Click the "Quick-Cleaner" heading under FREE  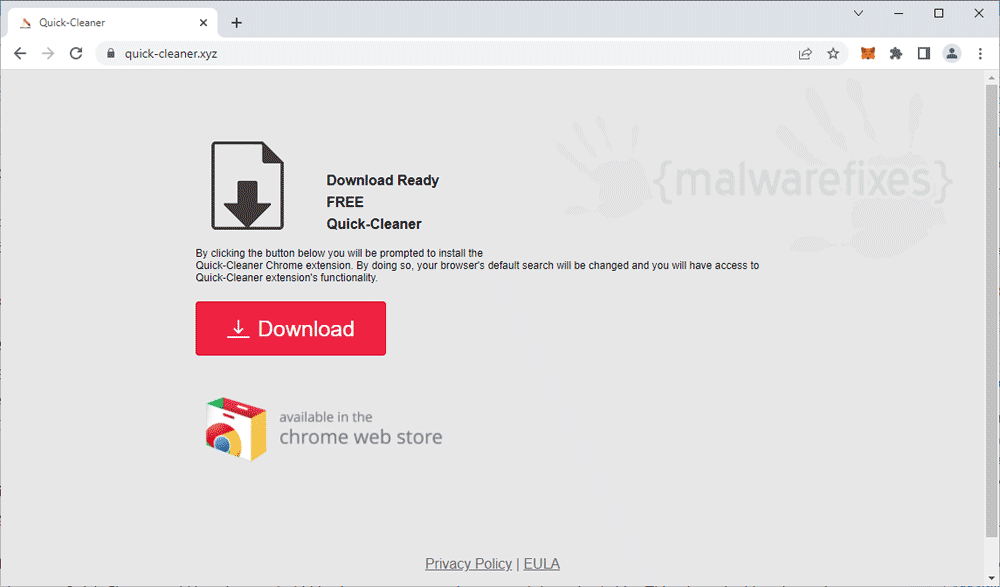click(x=374, y=224)
